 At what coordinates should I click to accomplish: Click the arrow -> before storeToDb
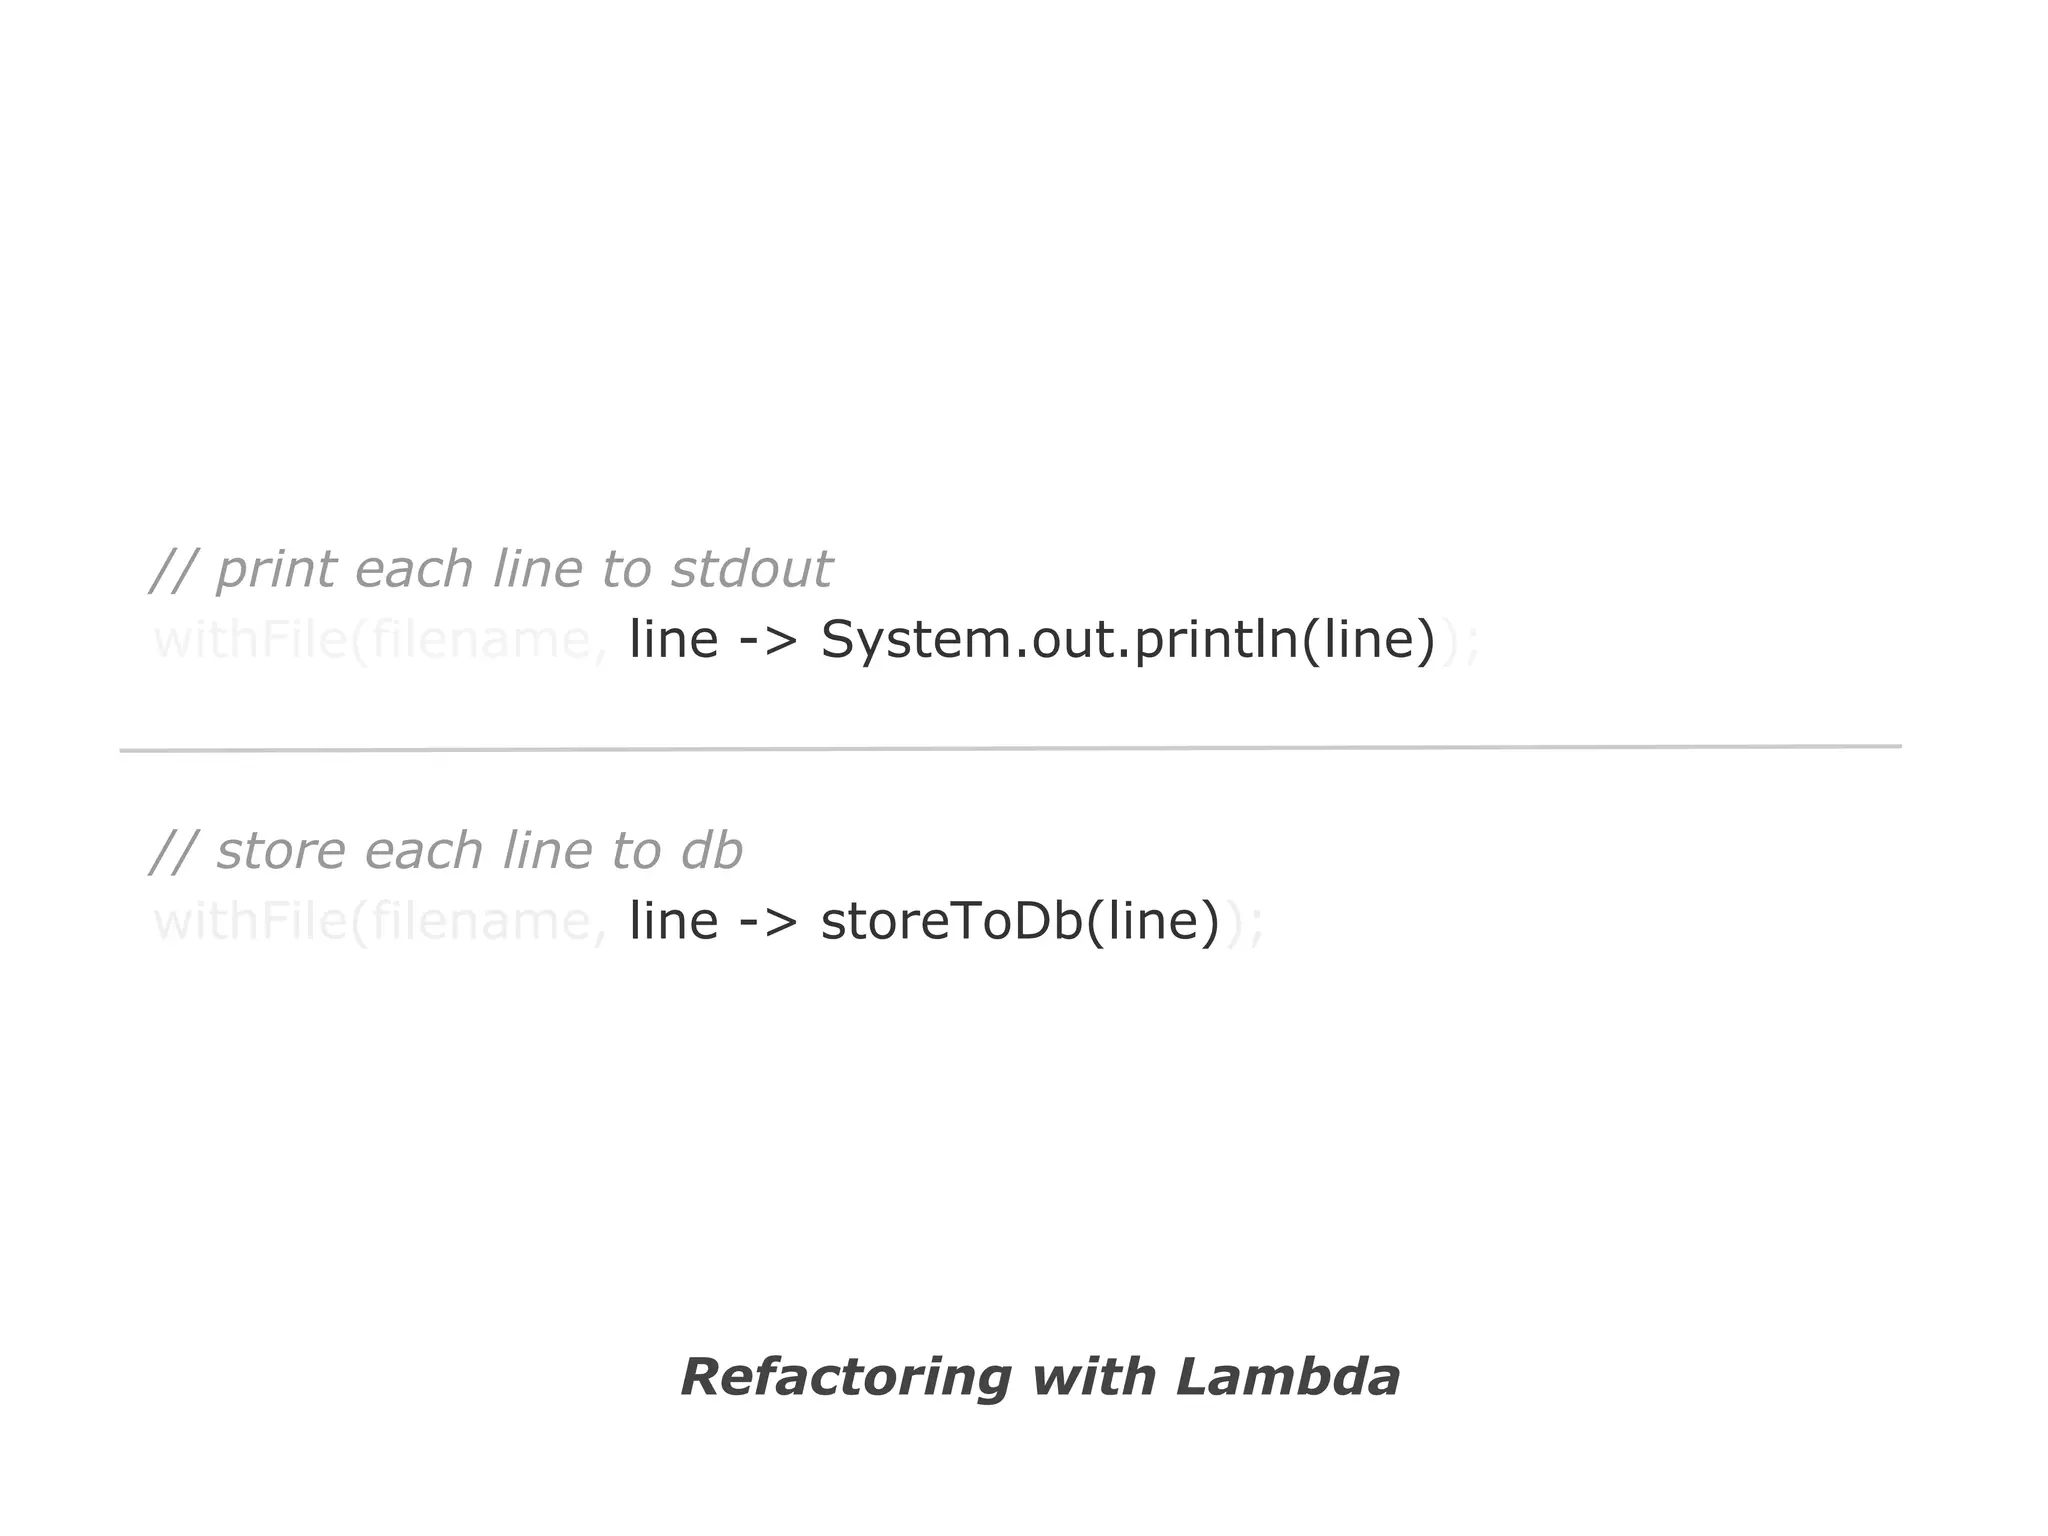click(768, 923)
